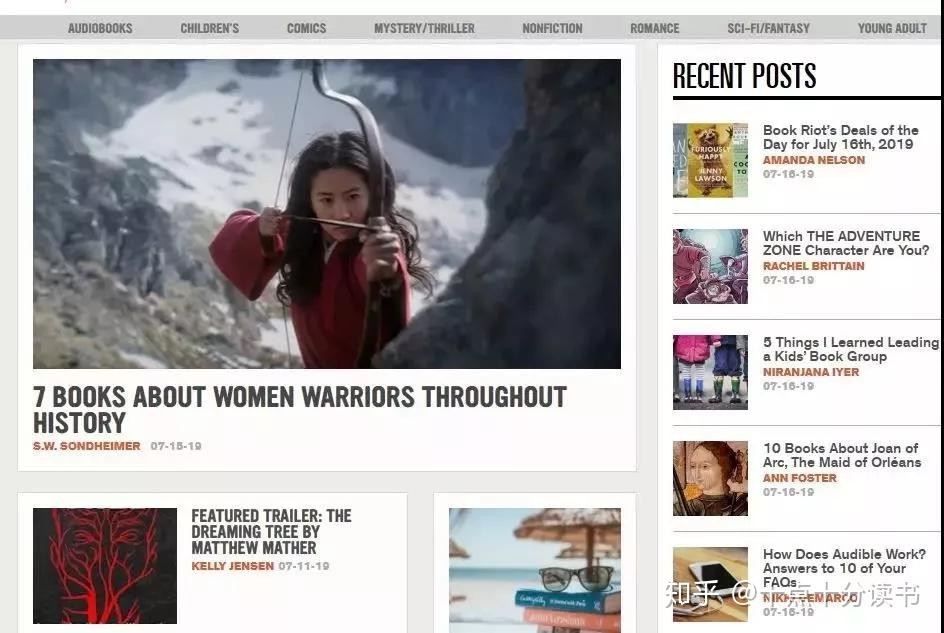Open the Audiobooks category
Screen dimensions: 944x633
pyautogui.click(x=100, y=28)
